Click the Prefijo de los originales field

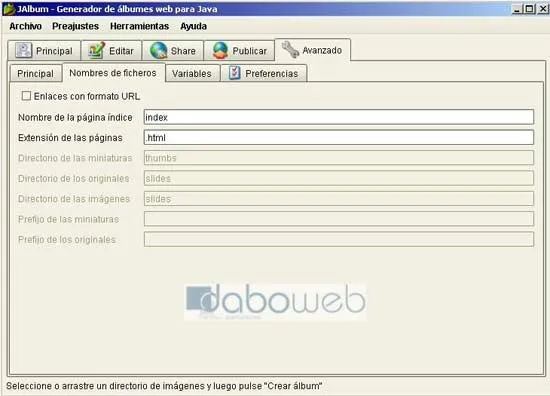pos(339,239)
